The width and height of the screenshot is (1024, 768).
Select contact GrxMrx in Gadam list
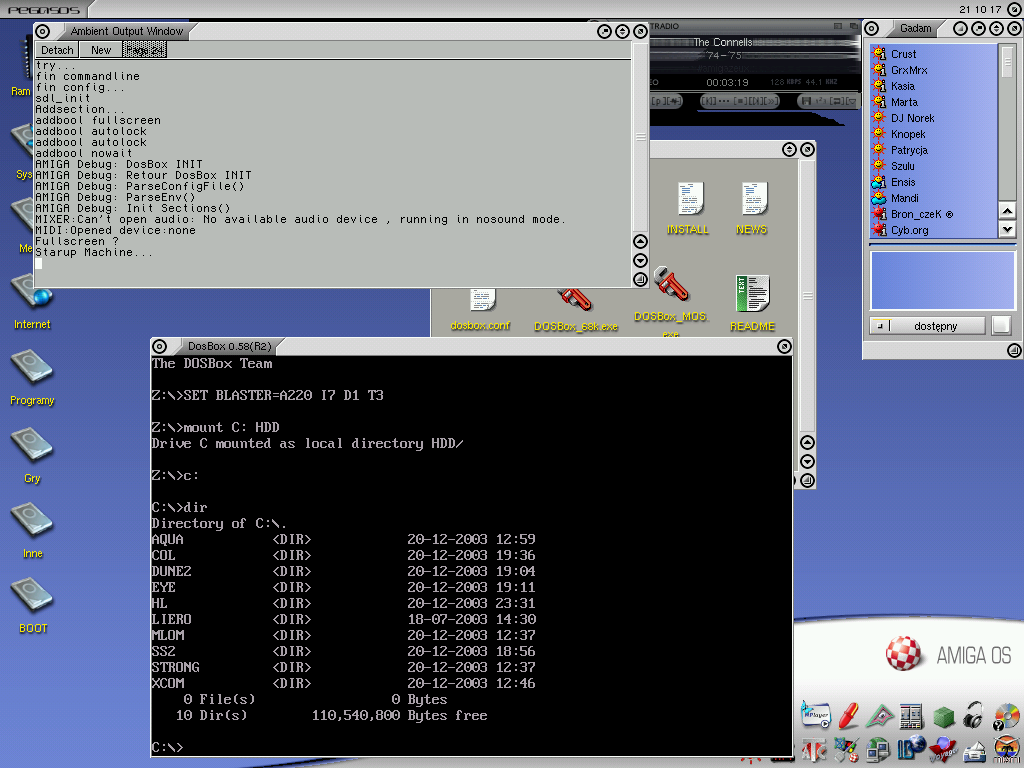934,70
